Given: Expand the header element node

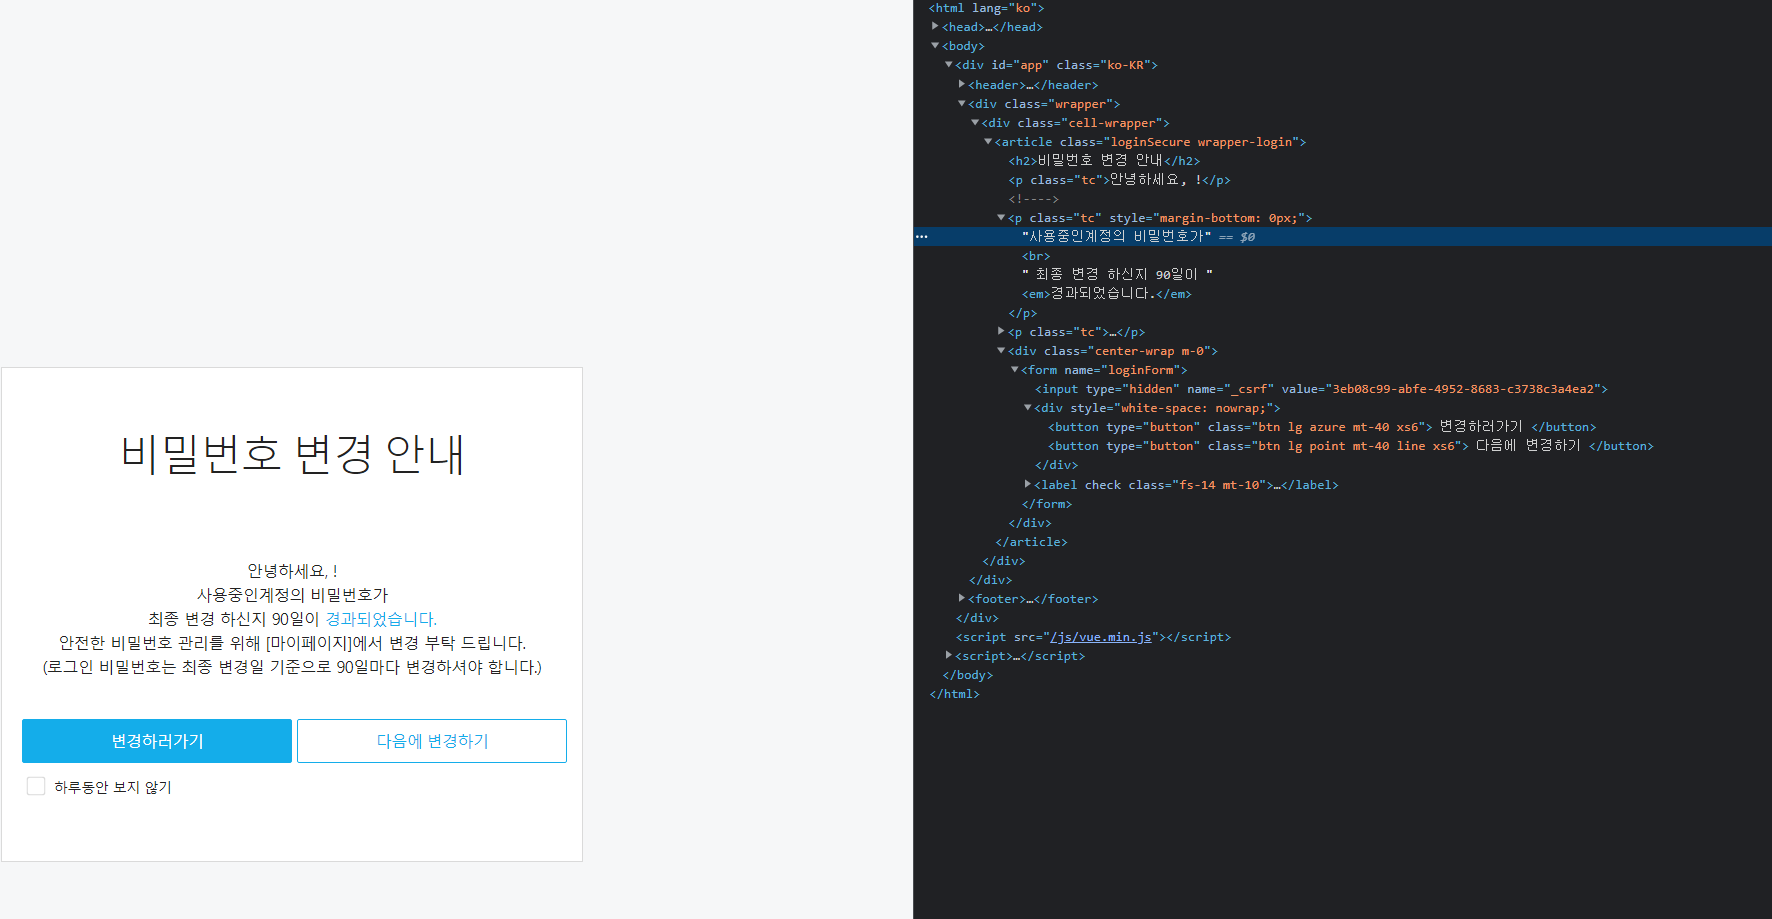Looking at the screenshot, I should 962,85.
